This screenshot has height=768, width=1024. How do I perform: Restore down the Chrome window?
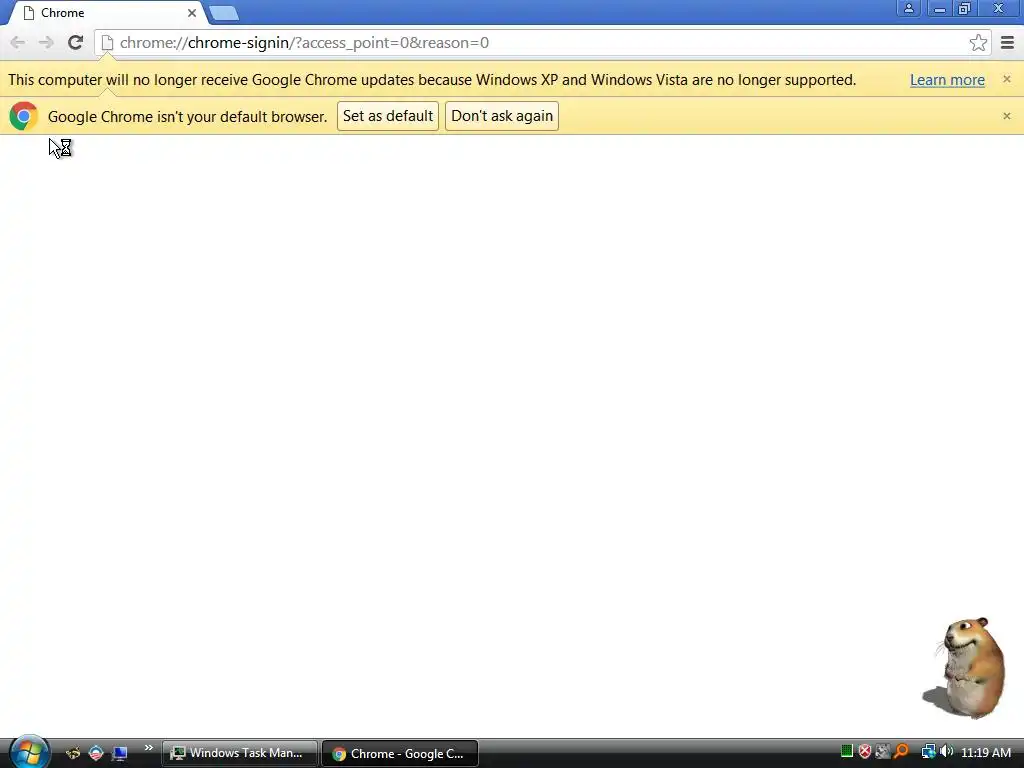tap(964, 8)
